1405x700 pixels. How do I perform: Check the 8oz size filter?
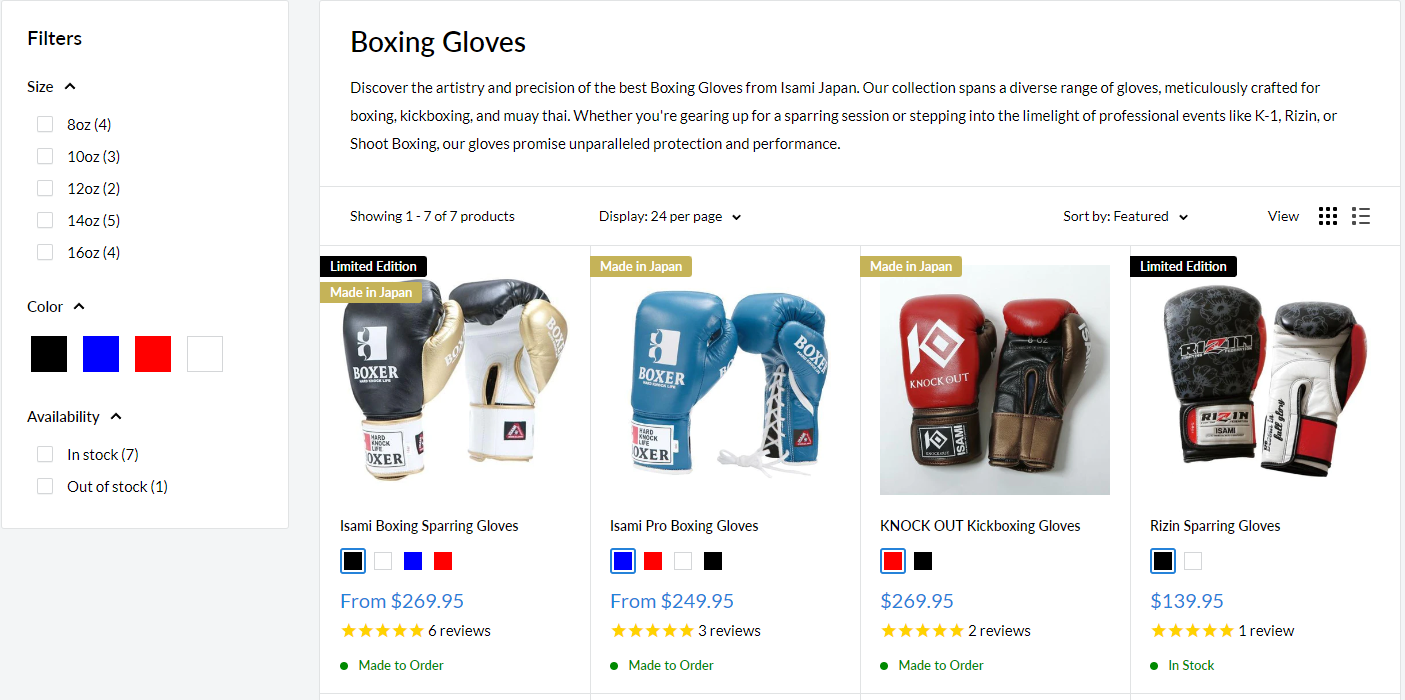pos(45,124)
